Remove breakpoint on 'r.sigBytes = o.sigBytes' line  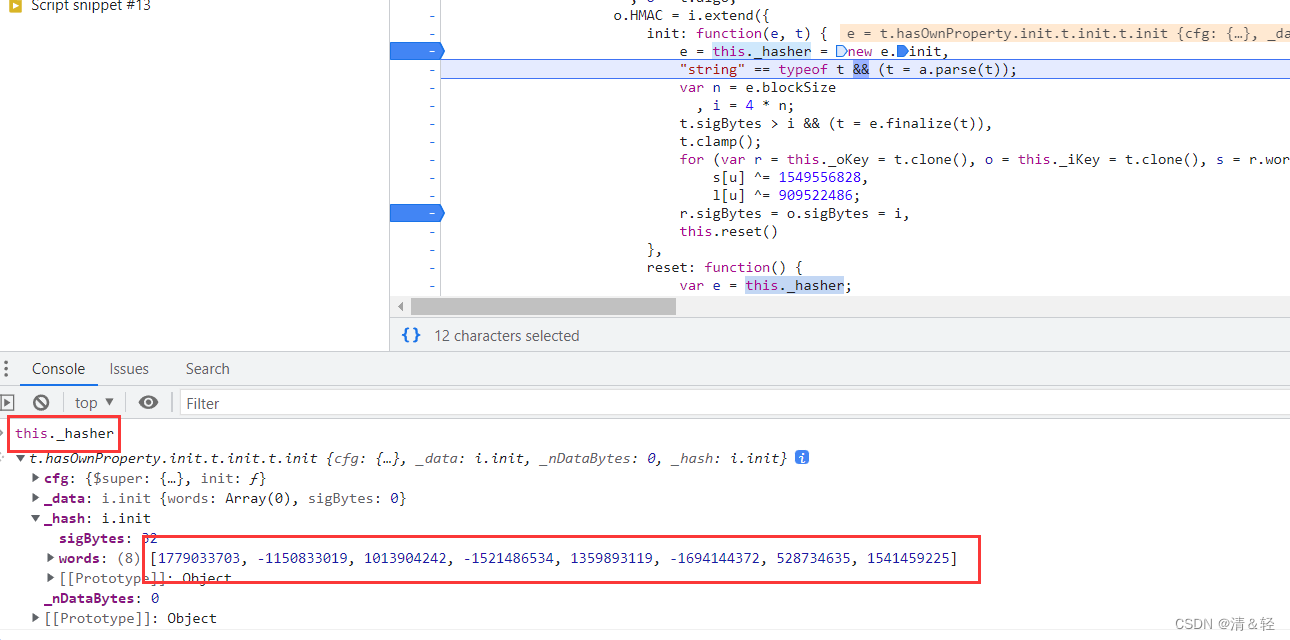point(415,213)
